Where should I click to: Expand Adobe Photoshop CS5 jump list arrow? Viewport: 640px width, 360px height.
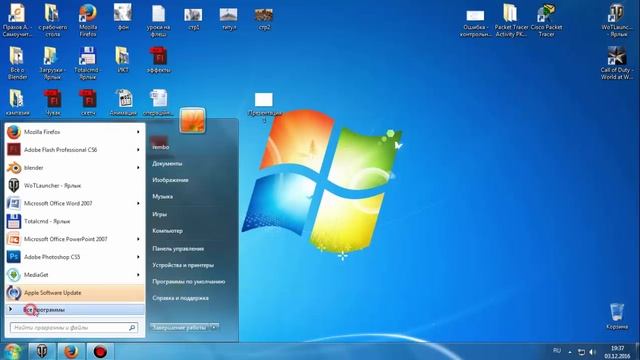tap(138, 257)
